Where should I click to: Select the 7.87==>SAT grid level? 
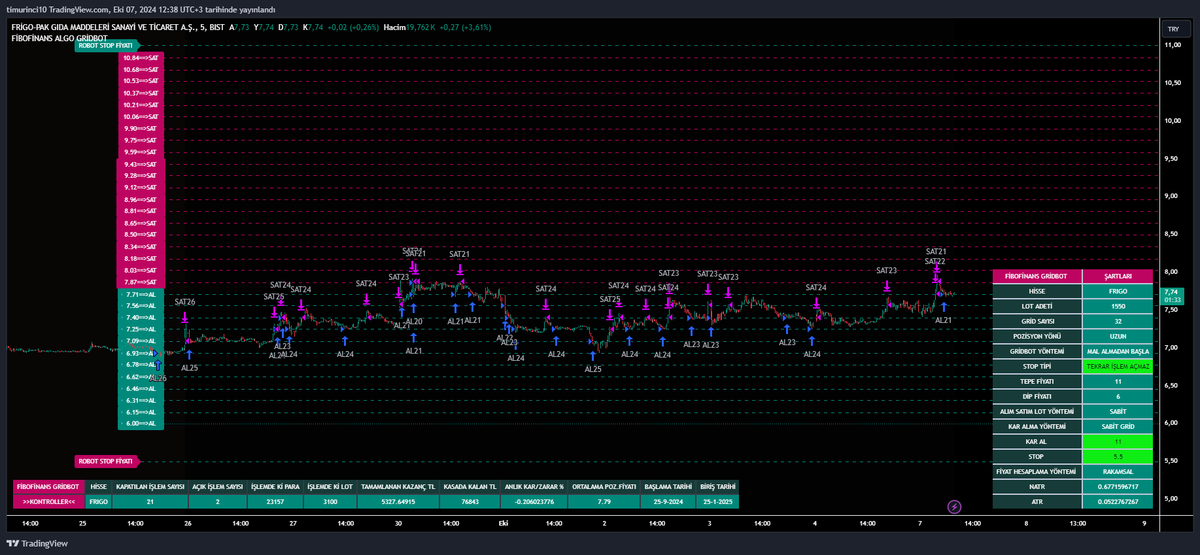pyautogui.click(x=141, y=282)
